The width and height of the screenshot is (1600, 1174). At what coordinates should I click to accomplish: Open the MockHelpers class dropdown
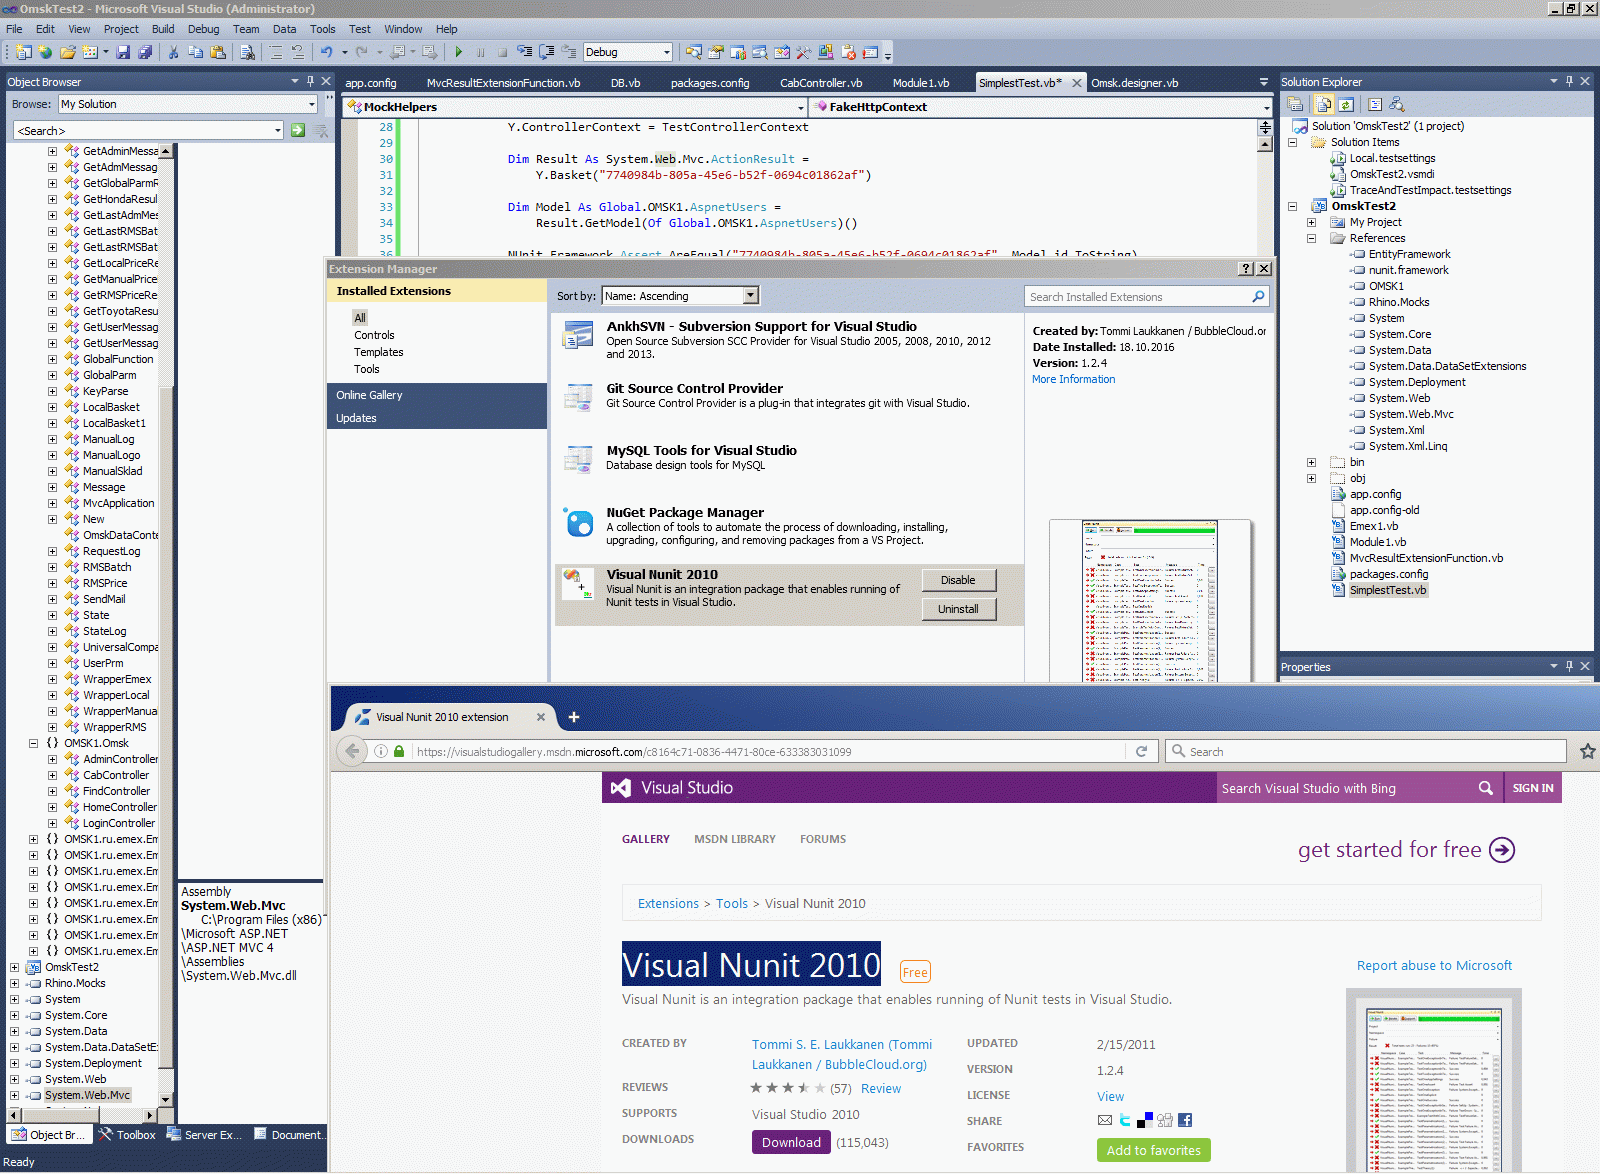[801, 107]
